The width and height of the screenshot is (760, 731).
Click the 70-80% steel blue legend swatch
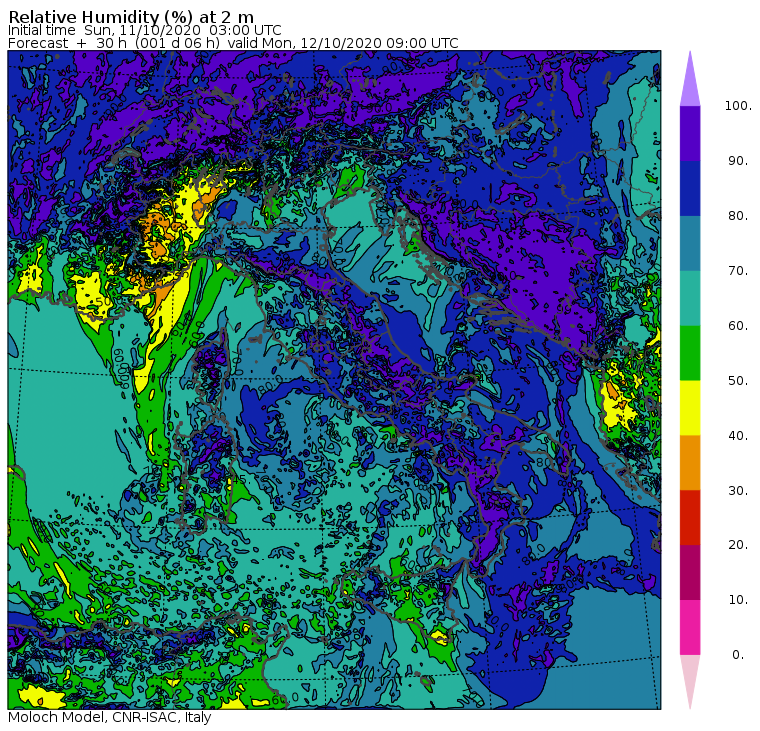point(690,243)
